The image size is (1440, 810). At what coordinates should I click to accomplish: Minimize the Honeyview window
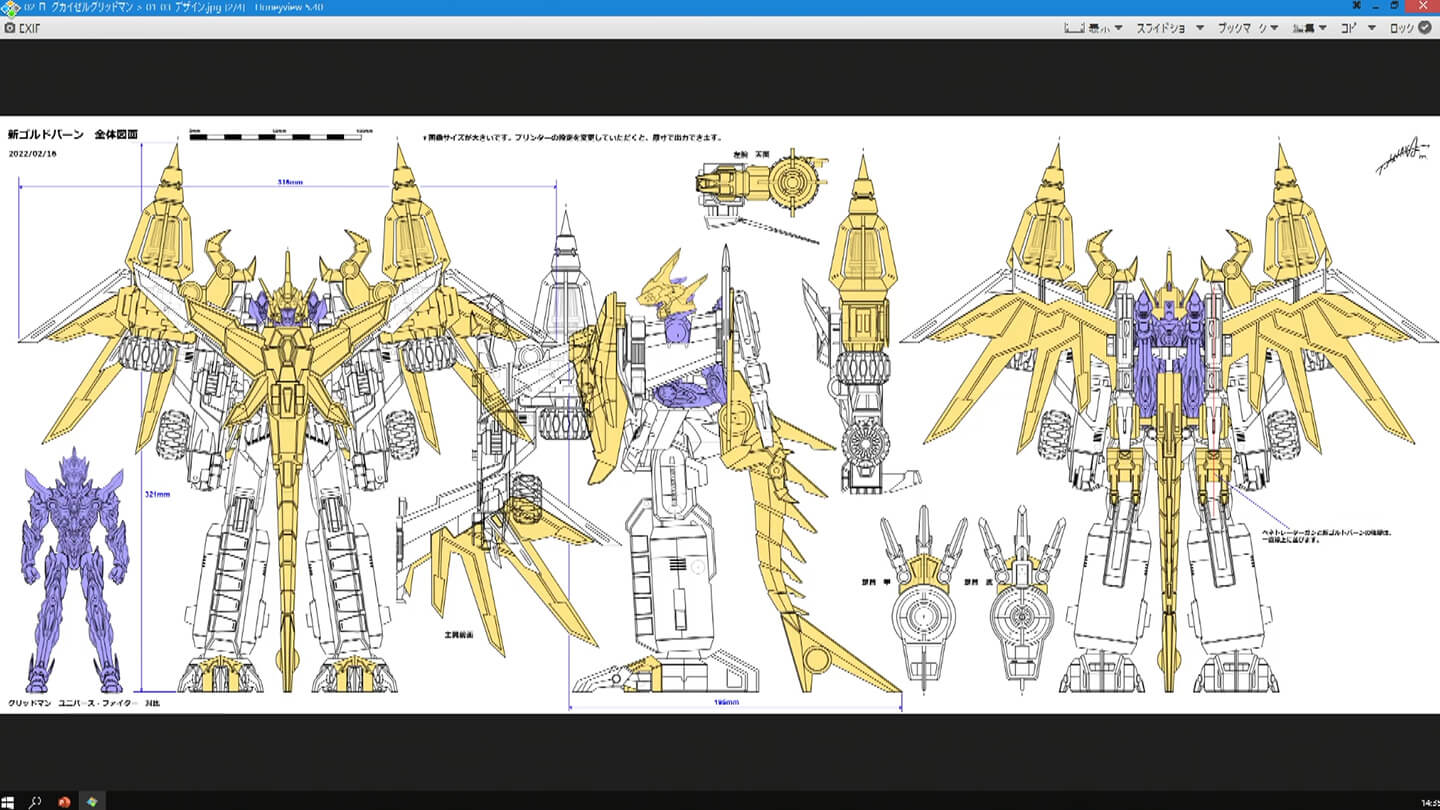pyautogui.click(x=1376, y=6)
